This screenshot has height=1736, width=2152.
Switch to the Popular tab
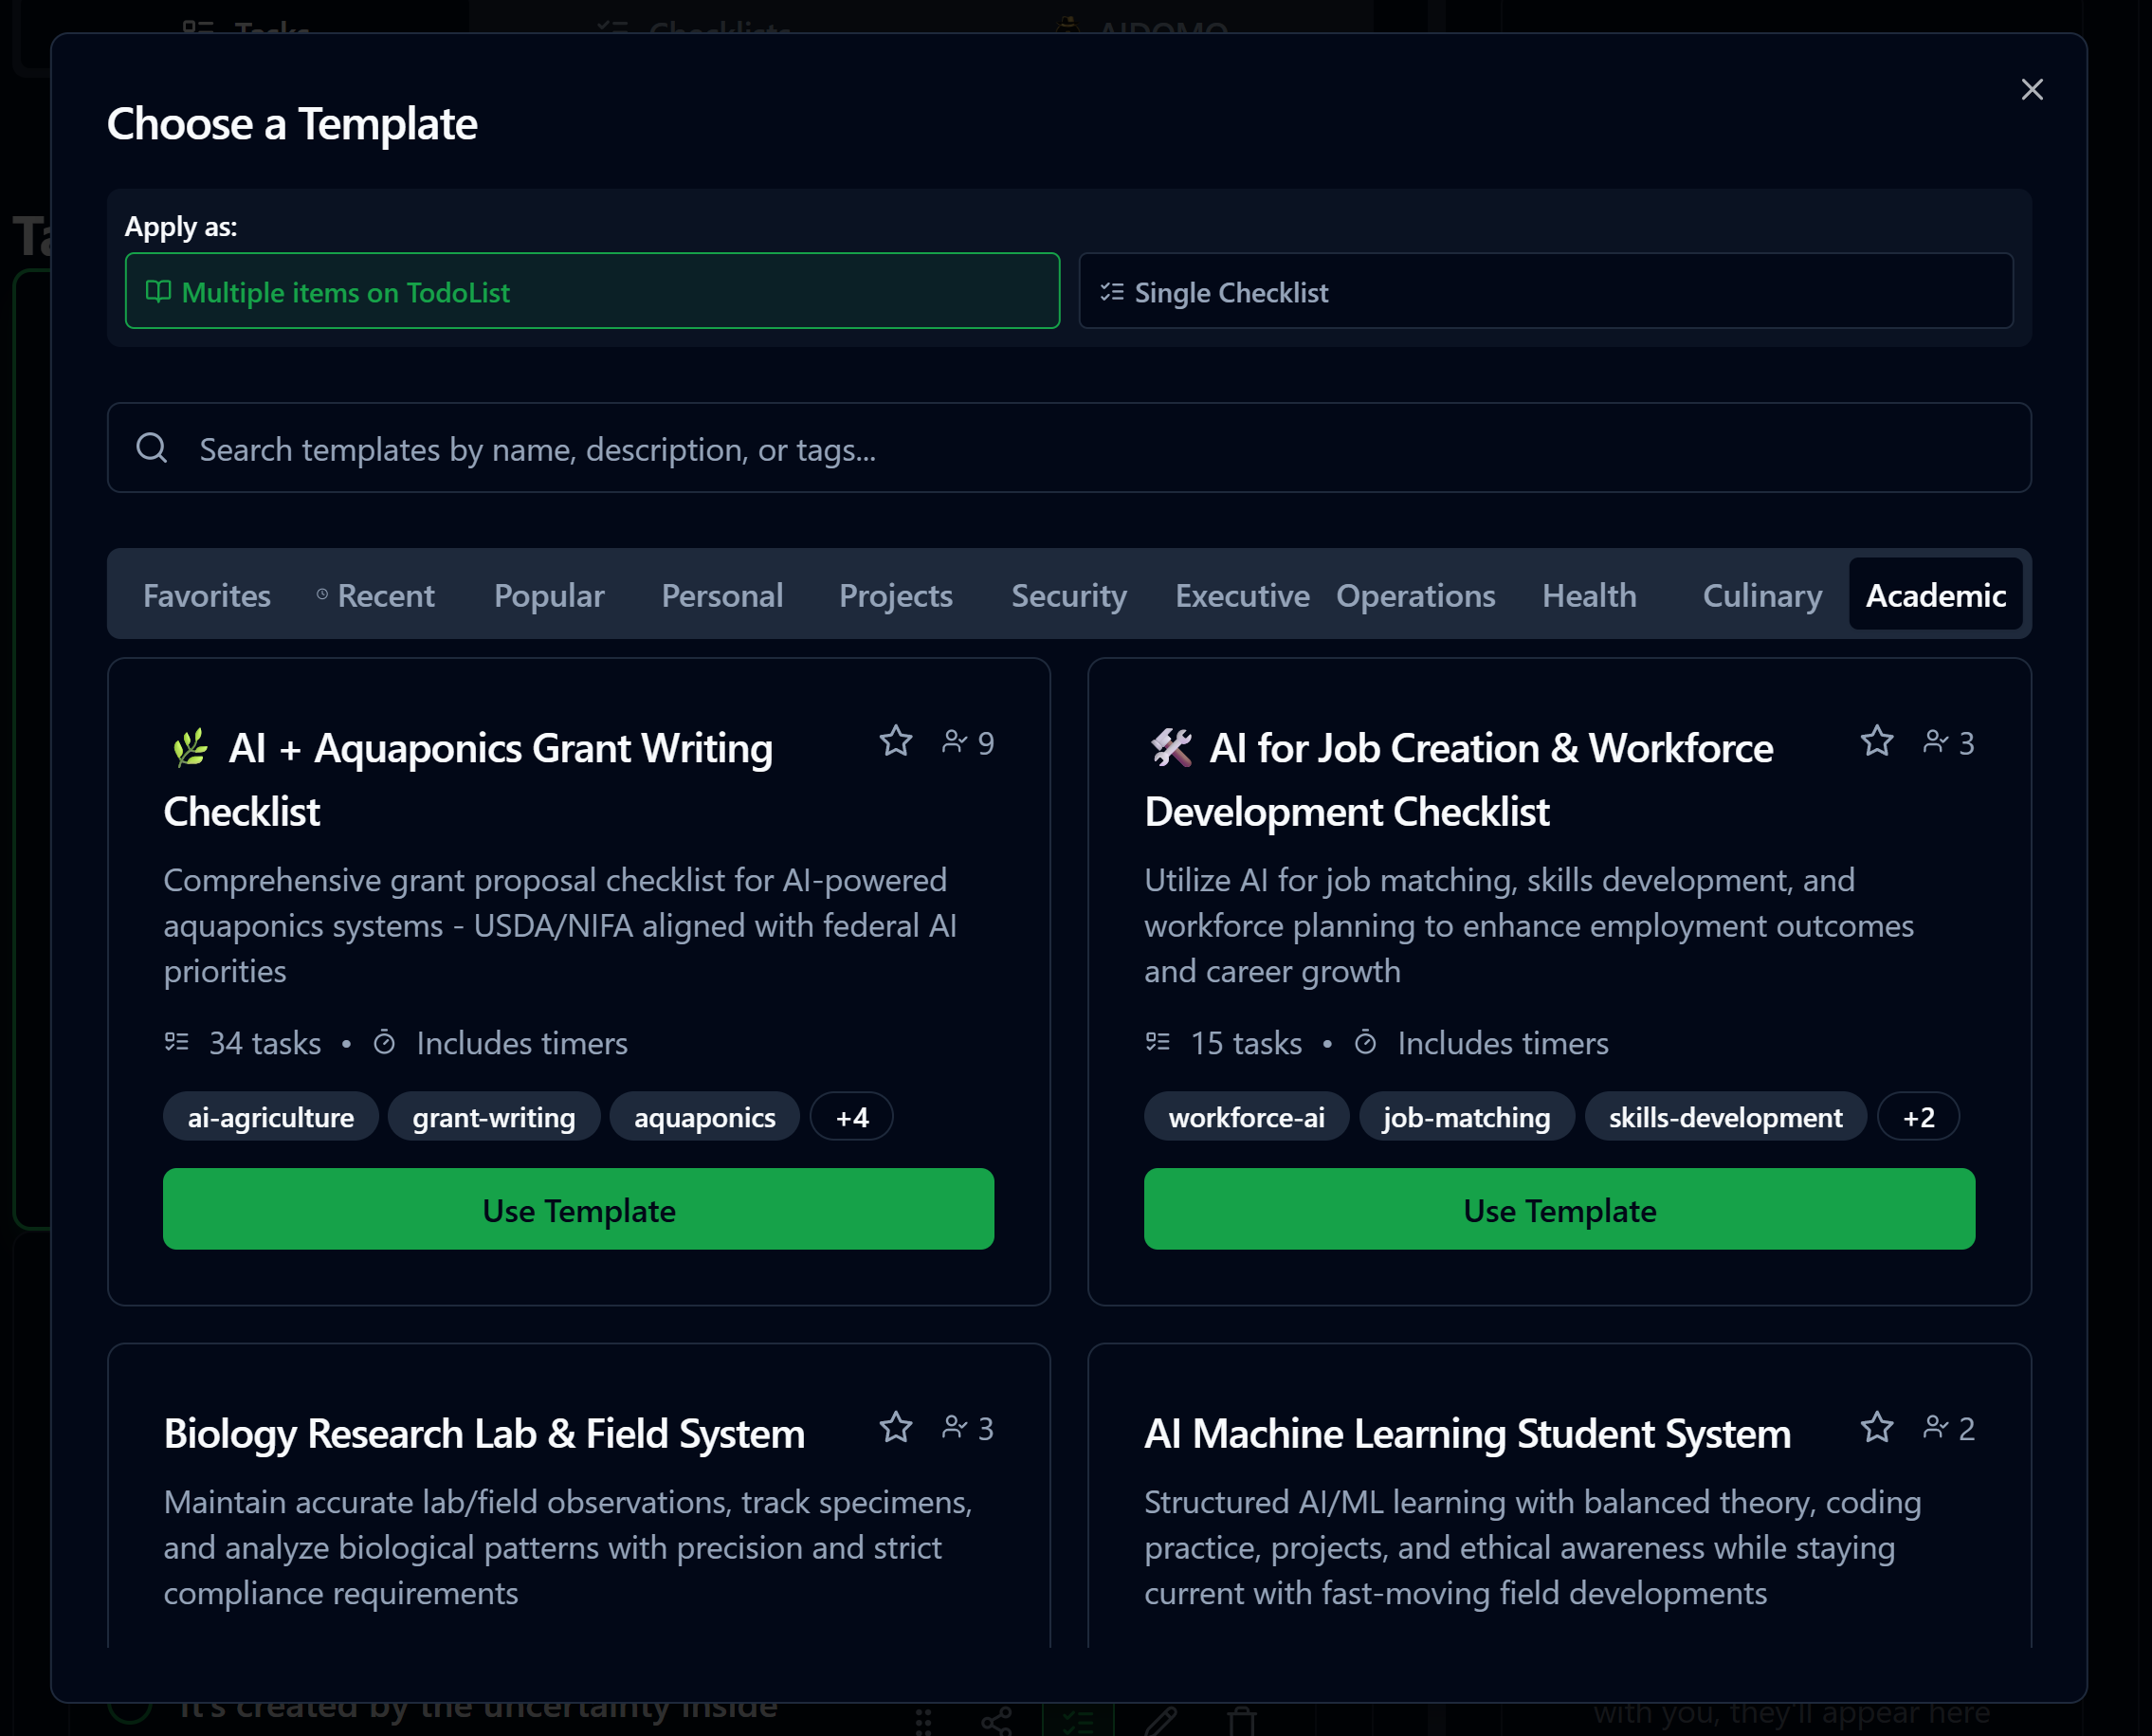(x=549, y=595)
